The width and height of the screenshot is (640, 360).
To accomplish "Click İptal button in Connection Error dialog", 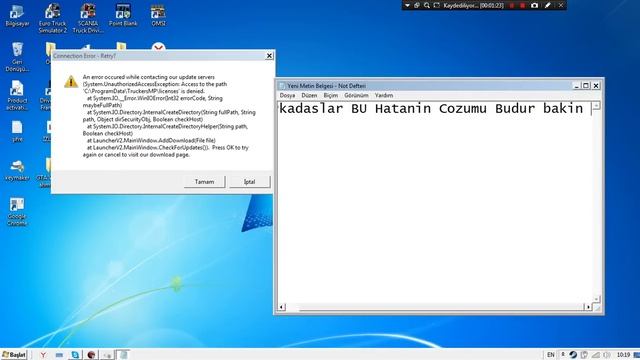I will [x=249, y=182].
